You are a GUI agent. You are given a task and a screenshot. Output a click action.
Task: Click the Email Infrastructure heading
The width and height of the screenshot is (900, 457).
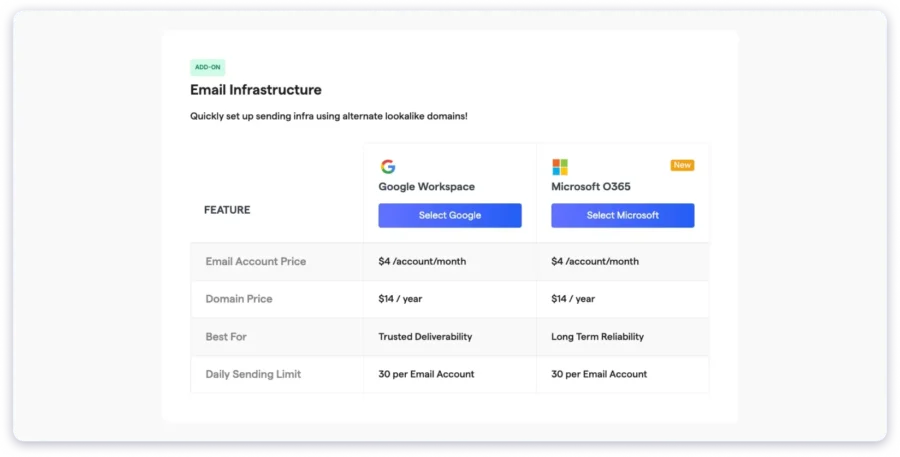pos(256,90)
